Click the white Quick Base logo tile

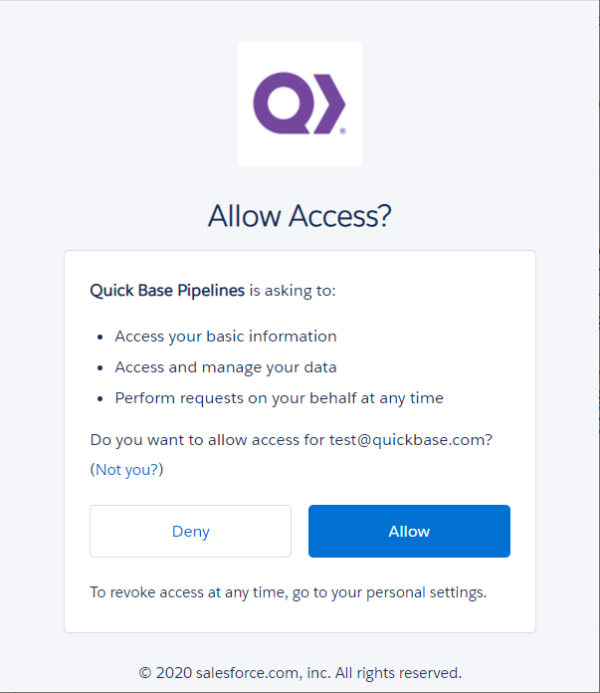(x=300, y=104)
